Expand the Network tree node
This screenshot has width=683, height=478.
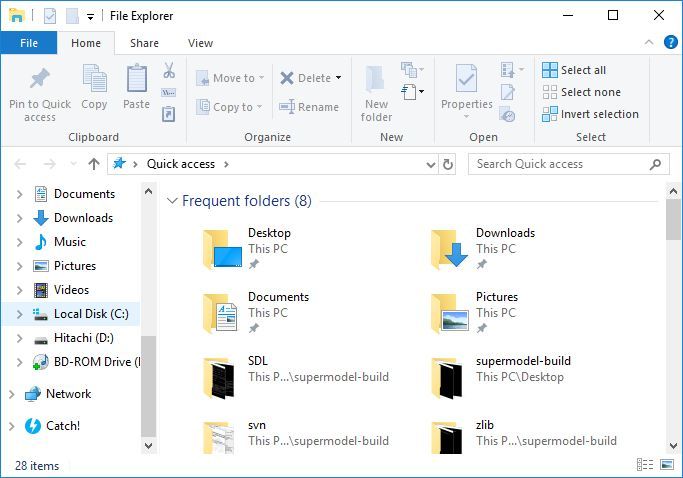[x=12, y=394]
